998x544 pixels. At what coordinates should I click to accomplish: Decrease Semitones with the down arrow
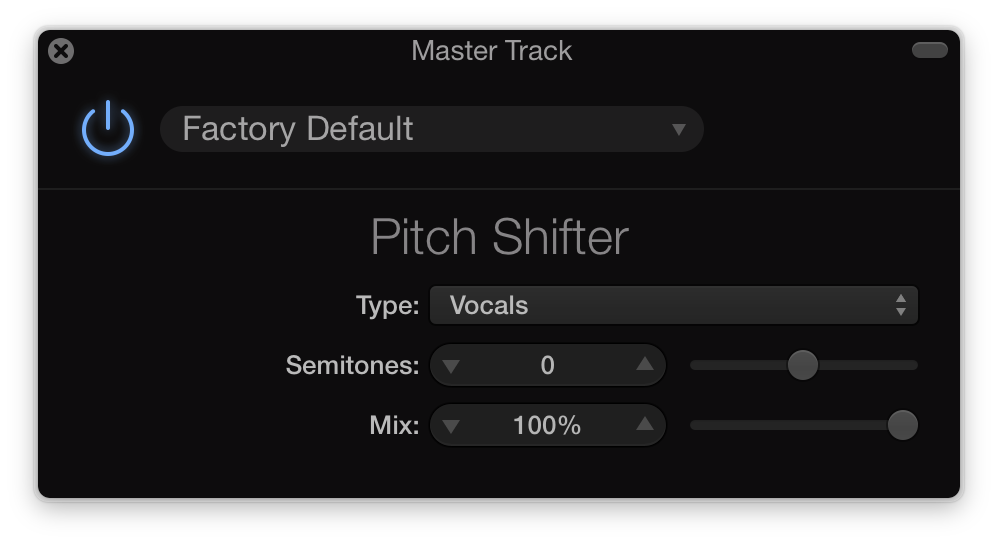point(451,366)
